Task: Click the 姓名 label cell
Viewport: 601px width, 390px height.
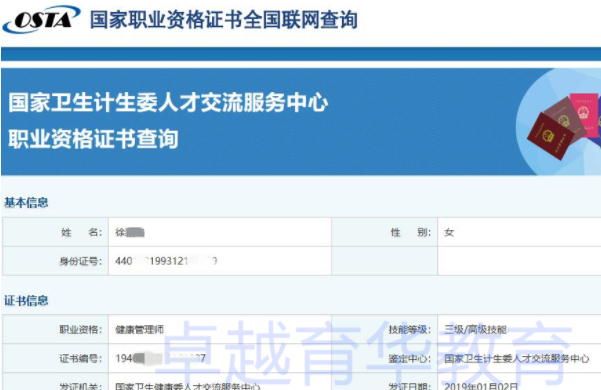Action: coord(56,232)
